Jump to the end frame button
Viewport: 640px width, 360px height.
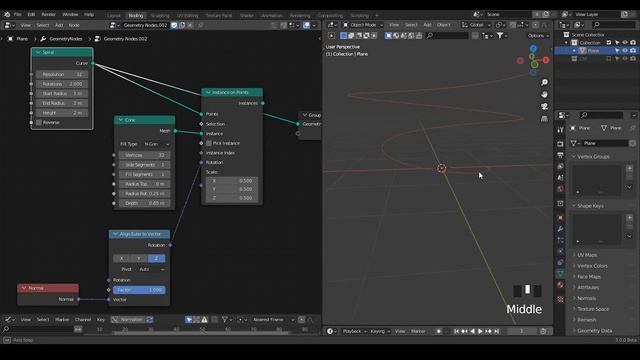click(496, 331)
